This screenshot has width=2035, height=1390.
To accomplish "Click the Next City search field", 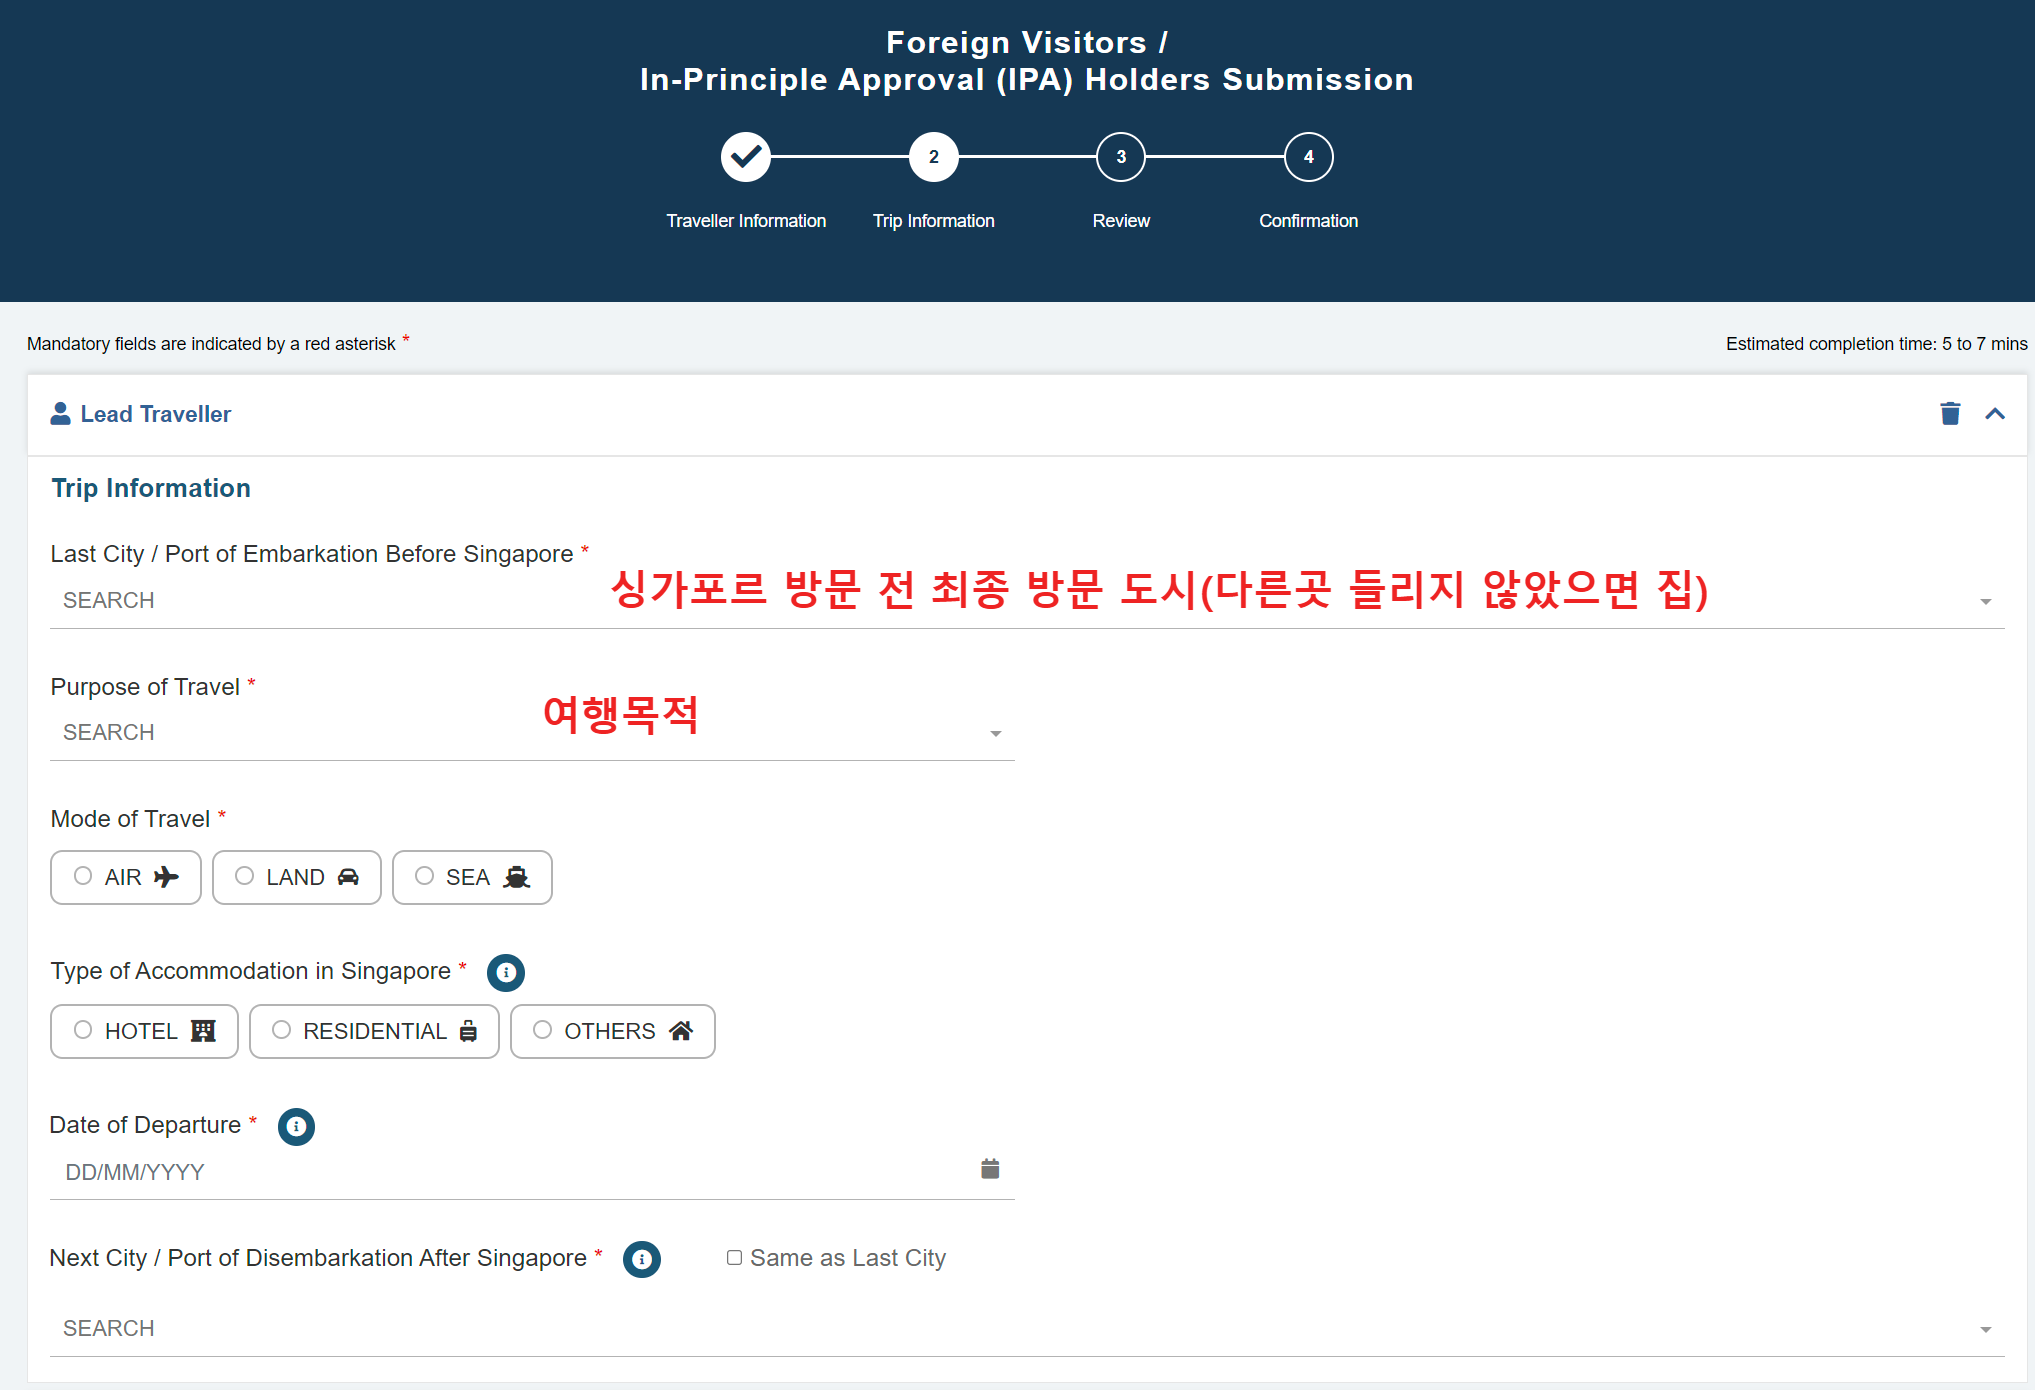I will coord(1027,1329).
